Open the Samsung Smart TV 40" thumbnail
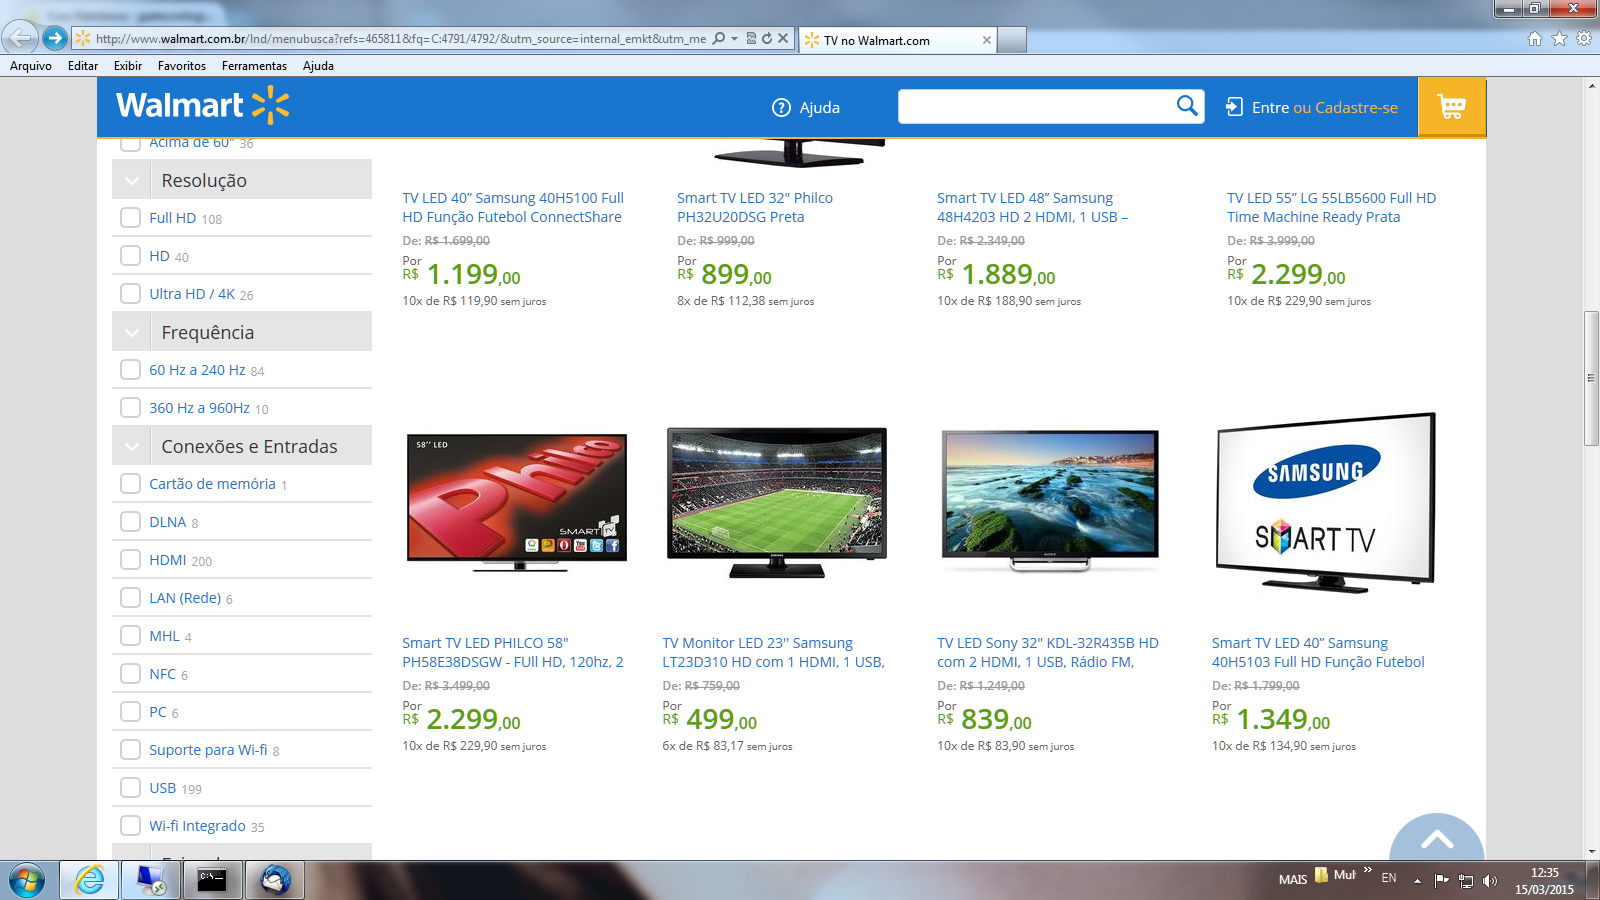The width and height of the screenshot is (1600, 900). tap(1326, 503)
